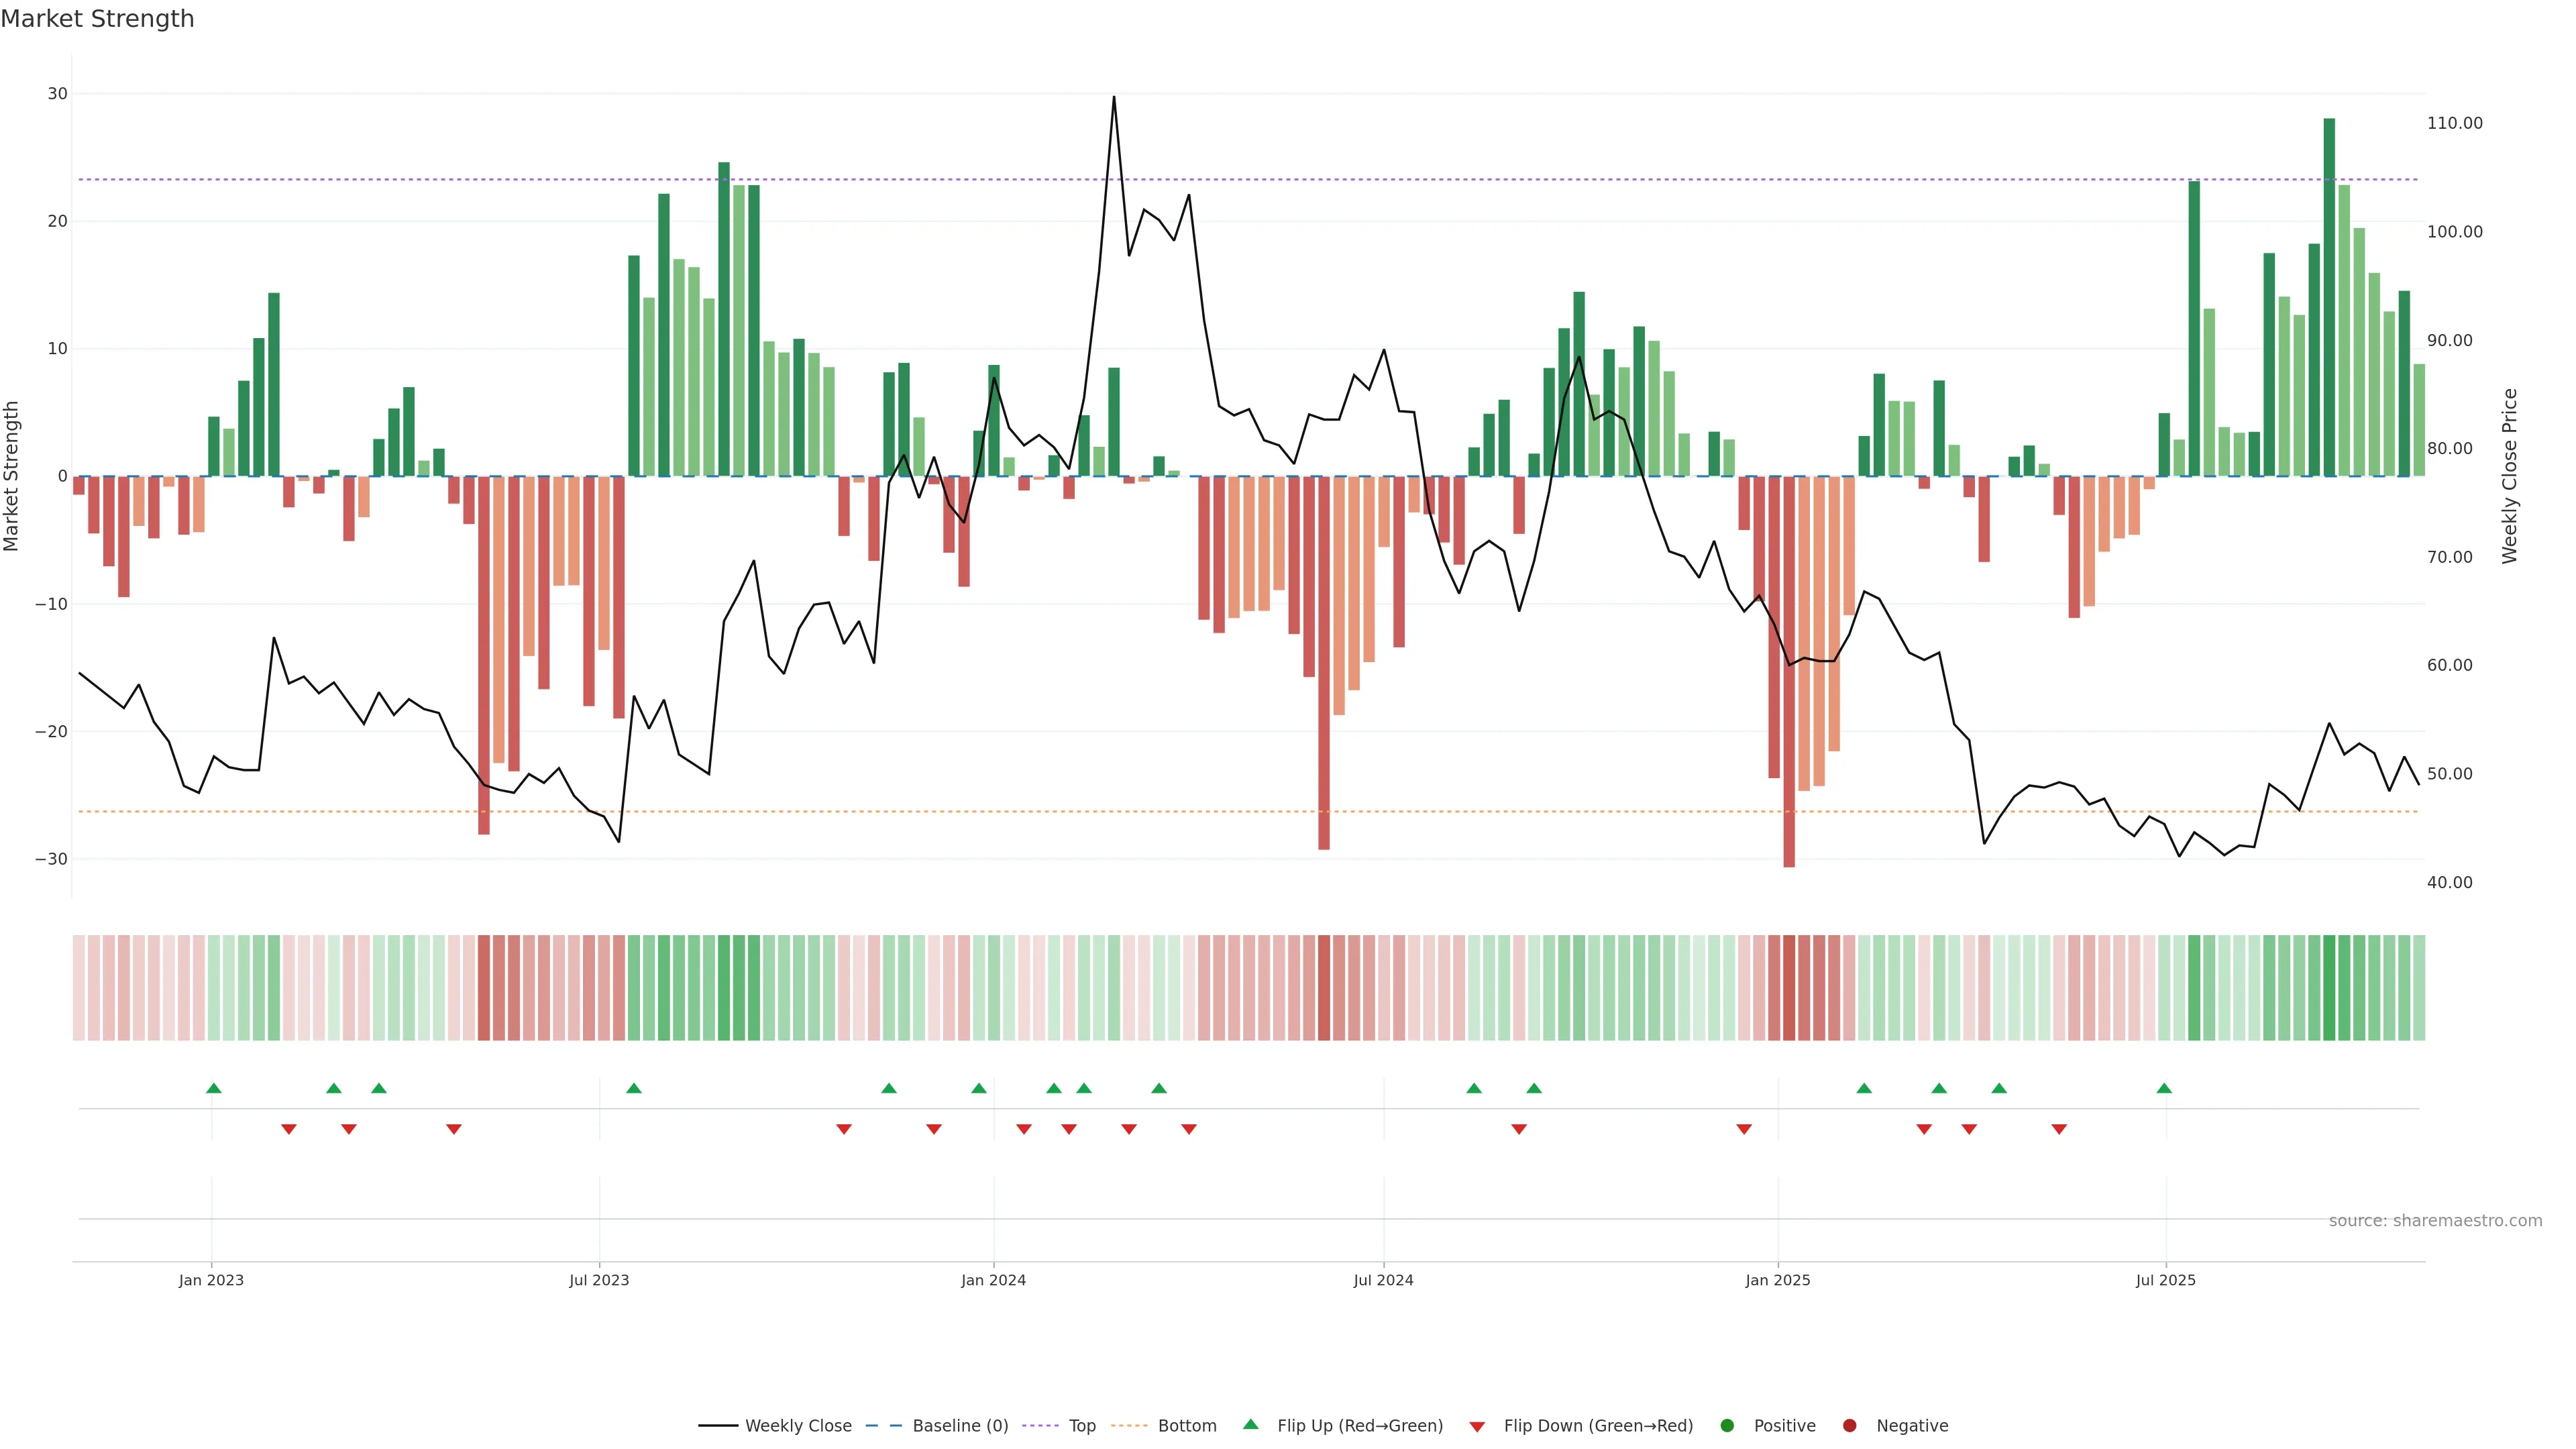Image resolution: width=2576 pixels, height=1449 pixels.
Task: Toggle the Top dotted line legend entry
Action: coord(1040,1425)
